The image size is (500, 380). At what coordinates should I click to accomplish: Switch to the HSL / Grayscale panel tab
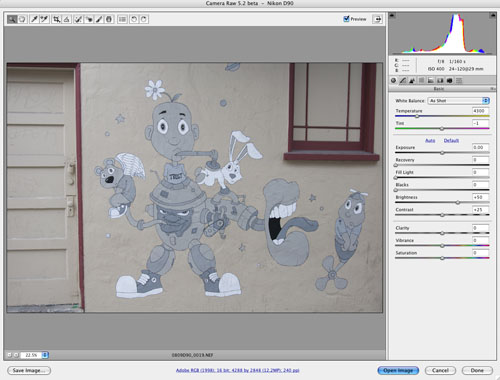422,80
